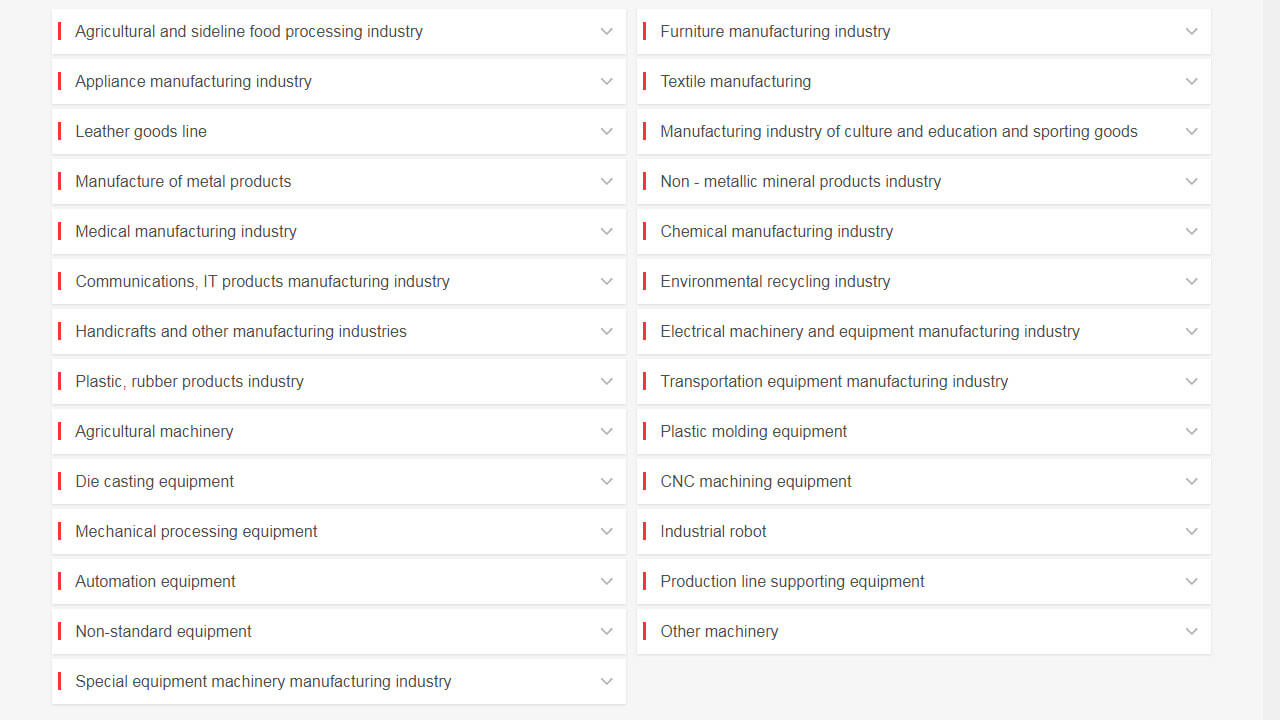Open the Transportation equipment manufacturing industry list
The width and height of the screenshot is (1280, 720).
pyautogui.click(x=923, y=381)
